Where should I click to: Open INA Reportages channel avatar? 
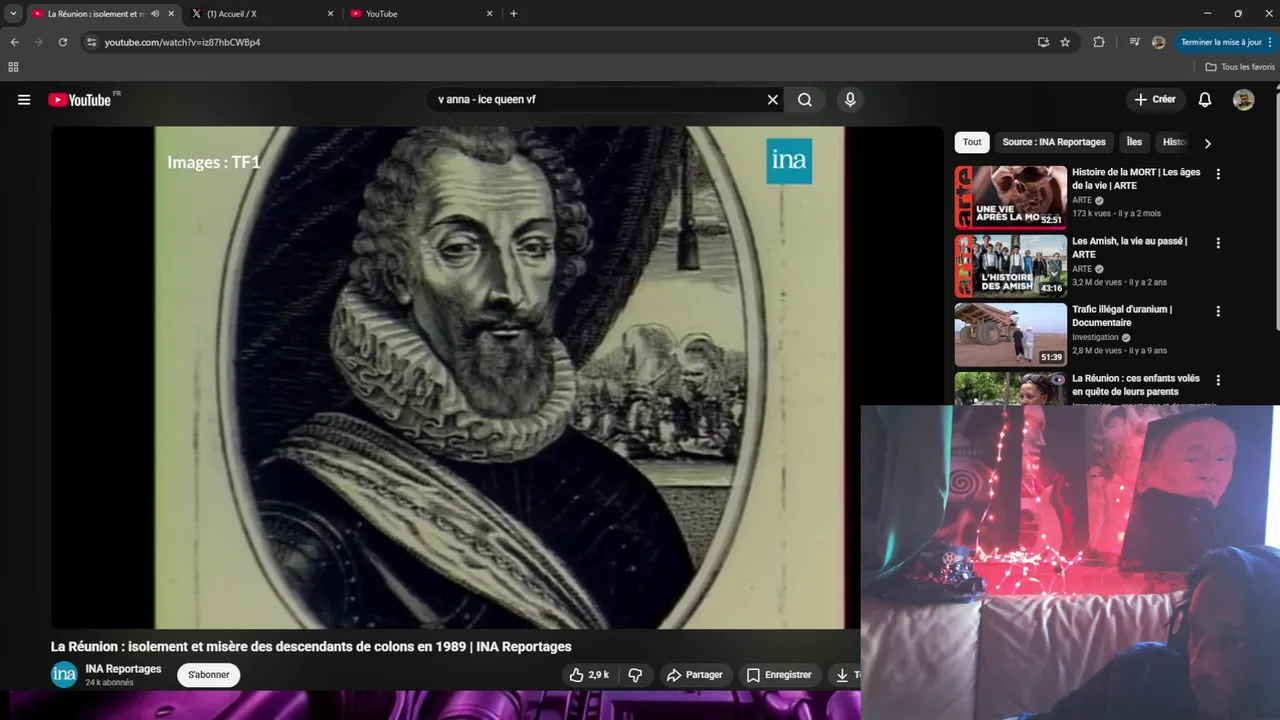(64, 675)
